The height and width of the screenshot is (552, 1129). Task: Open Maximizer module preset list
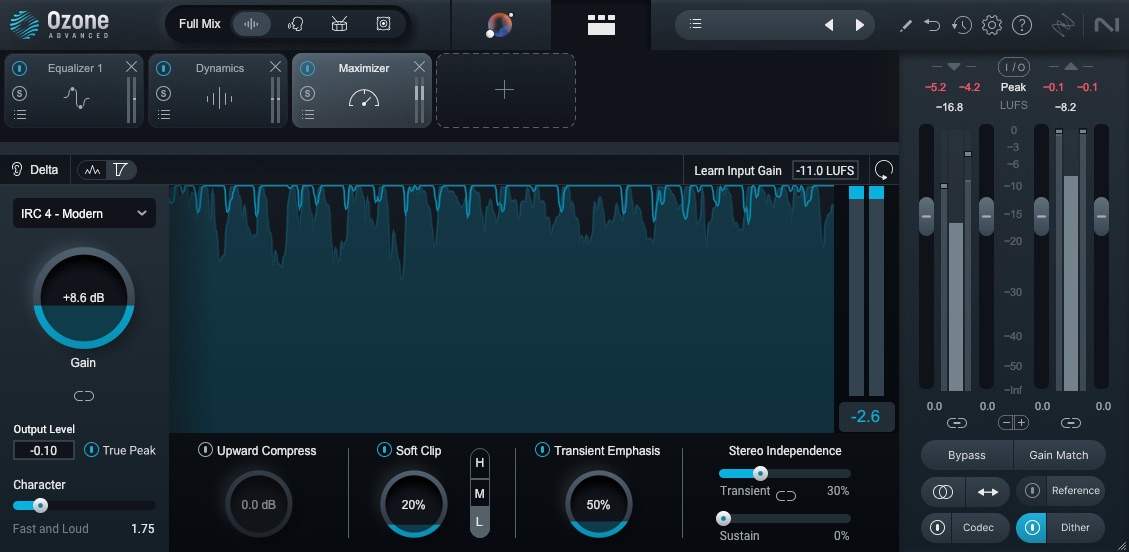[307, 114]
